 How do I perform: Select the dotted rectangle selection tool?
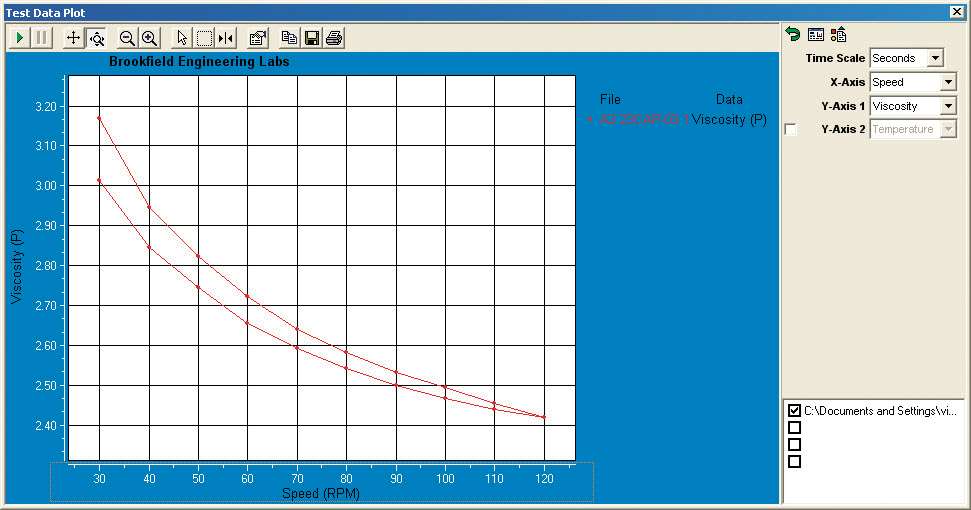pyautogui.click(x=204, y=38)
